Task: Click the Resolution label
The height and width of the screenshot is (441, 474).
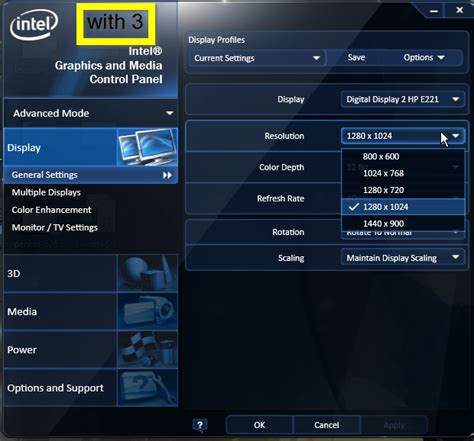Action: click(284, 136)
